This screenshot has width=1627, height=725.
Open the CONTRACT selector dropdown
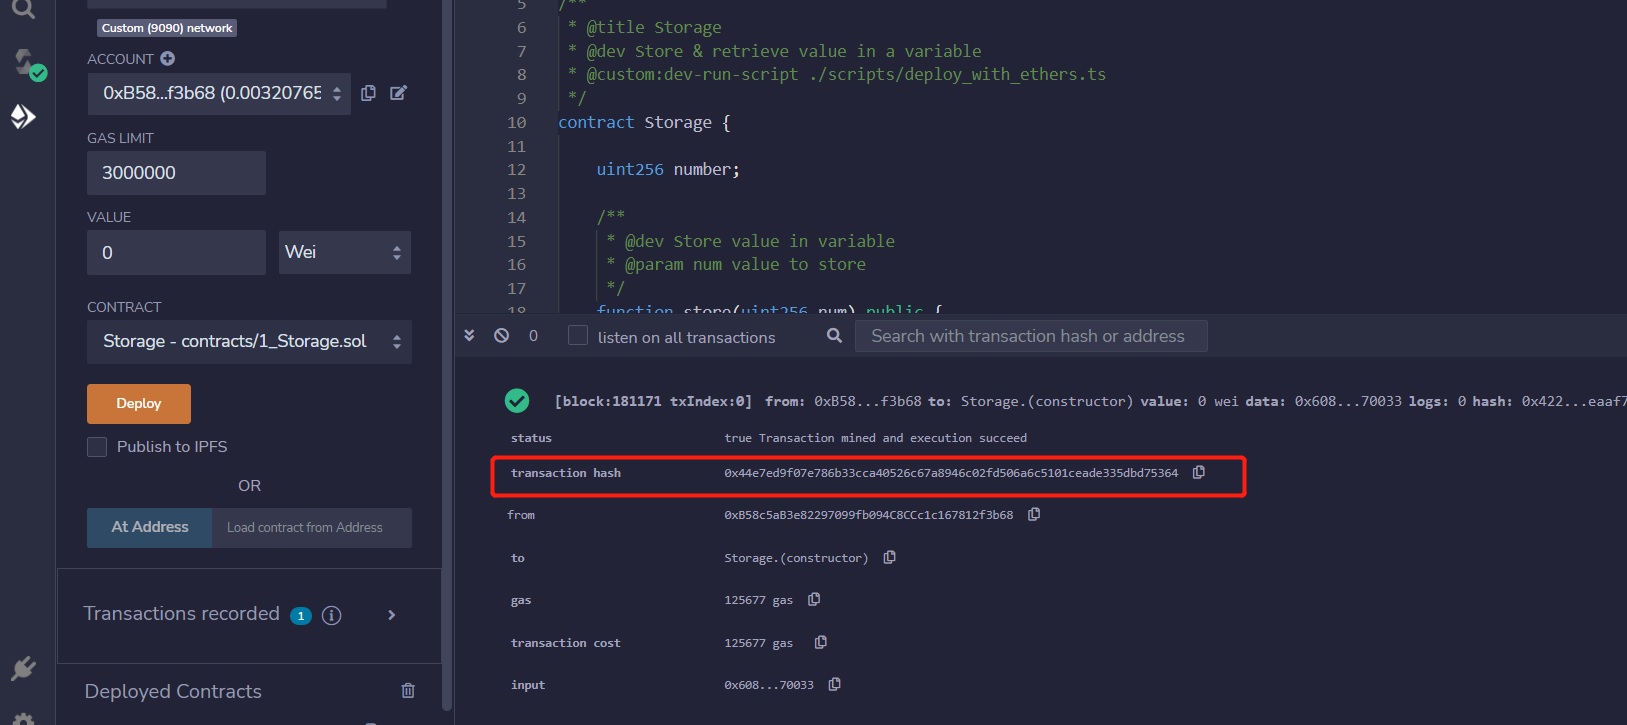coord(249,342)
